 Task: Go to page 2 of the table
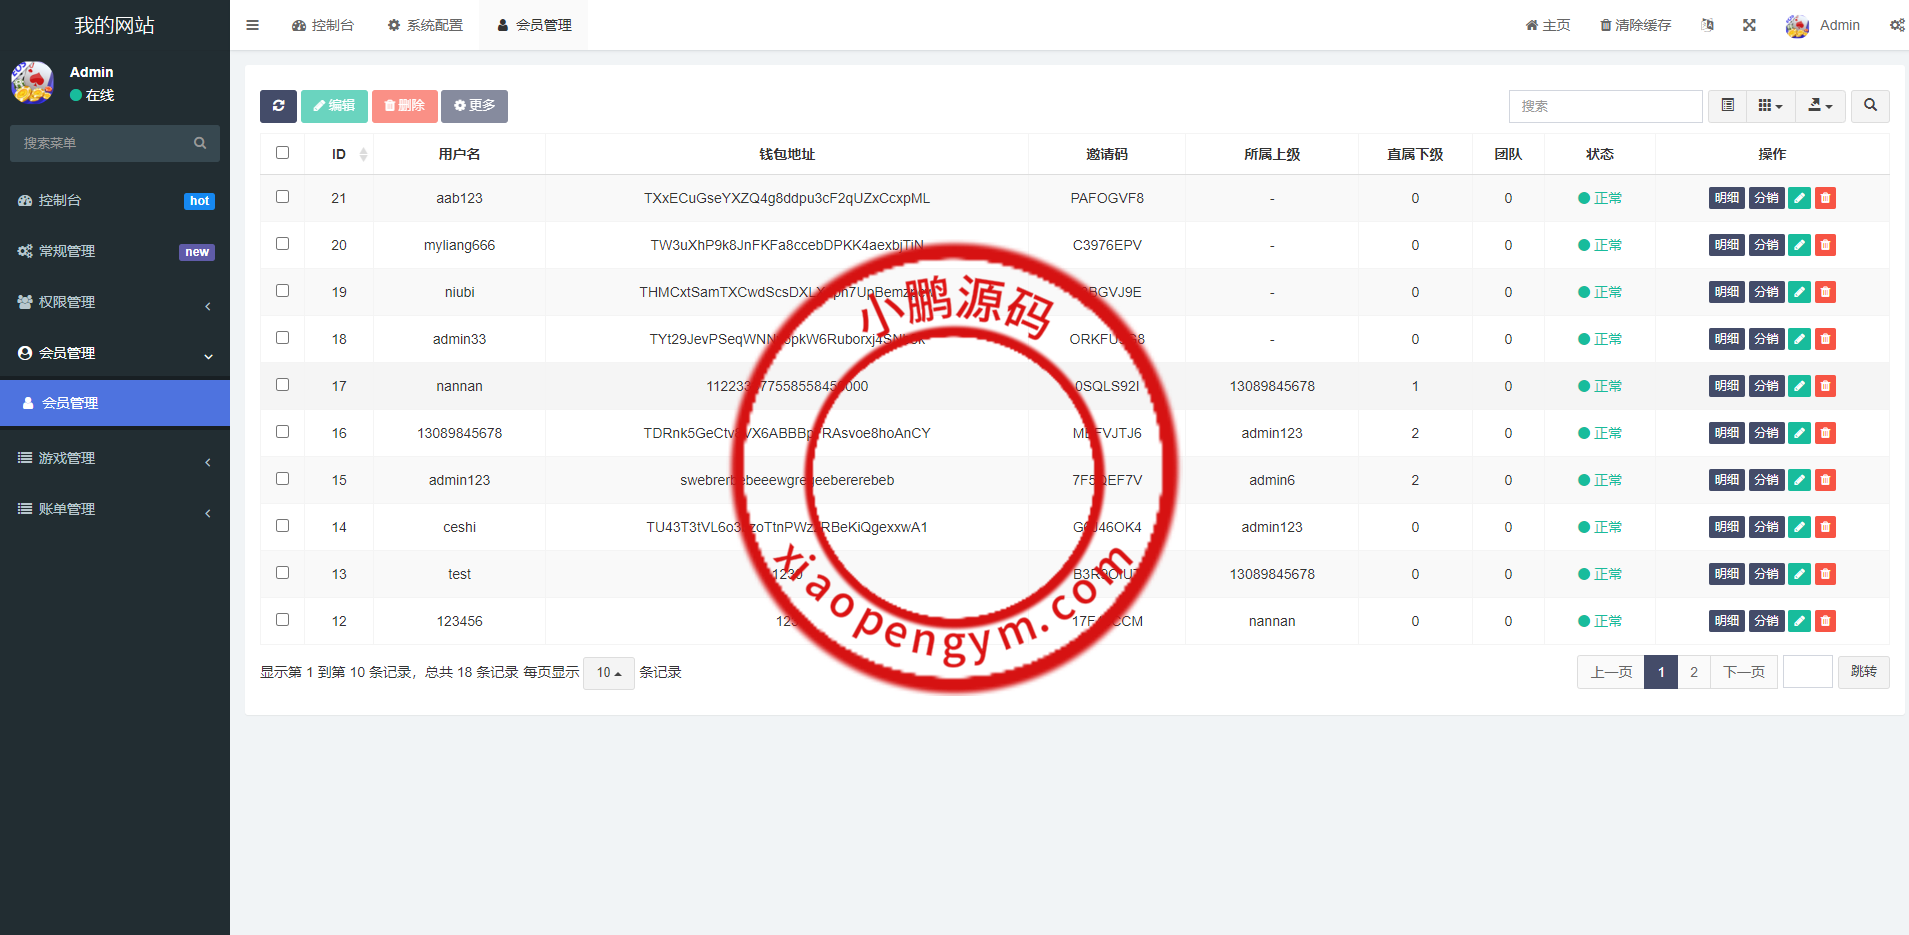click(1693, 672)
